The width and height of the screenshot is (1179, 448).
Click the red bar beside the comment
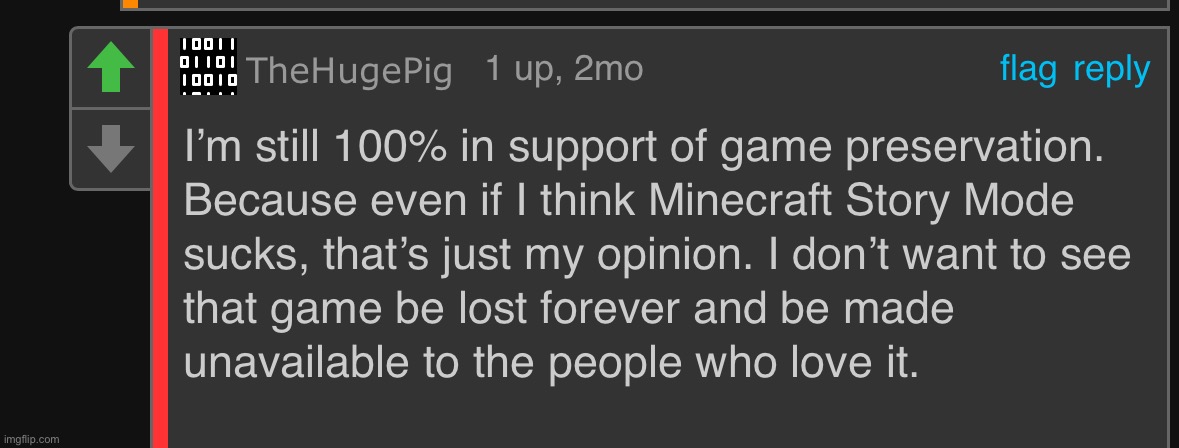(x=159, y=238)
